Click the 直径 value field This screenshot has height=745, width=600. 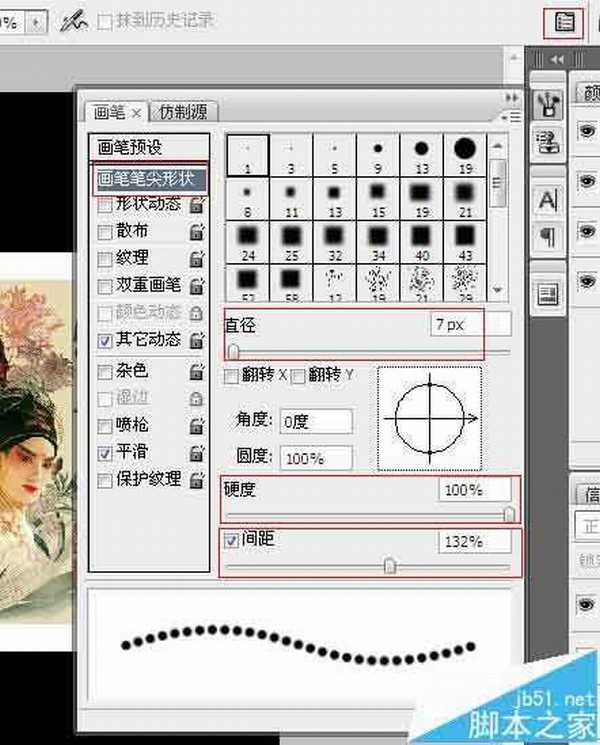coord(470,325)
